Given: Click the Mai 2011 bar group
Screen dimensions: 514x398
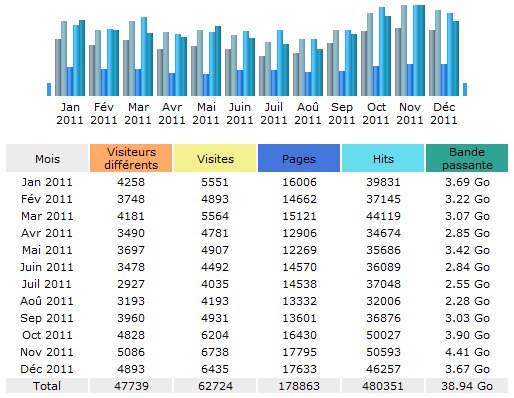Looking at the screenshot, I should 206,61.
